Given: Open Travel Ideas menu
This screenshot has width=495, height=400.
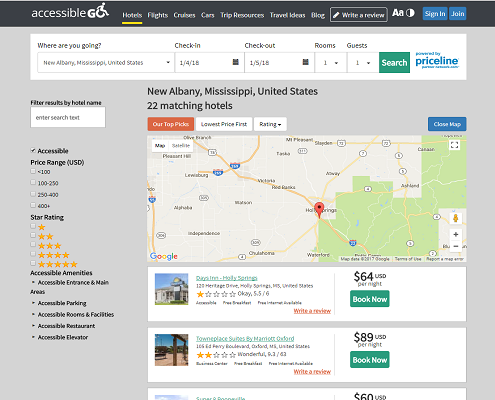Looking at the screenshot, I should [x=287, y=15].
